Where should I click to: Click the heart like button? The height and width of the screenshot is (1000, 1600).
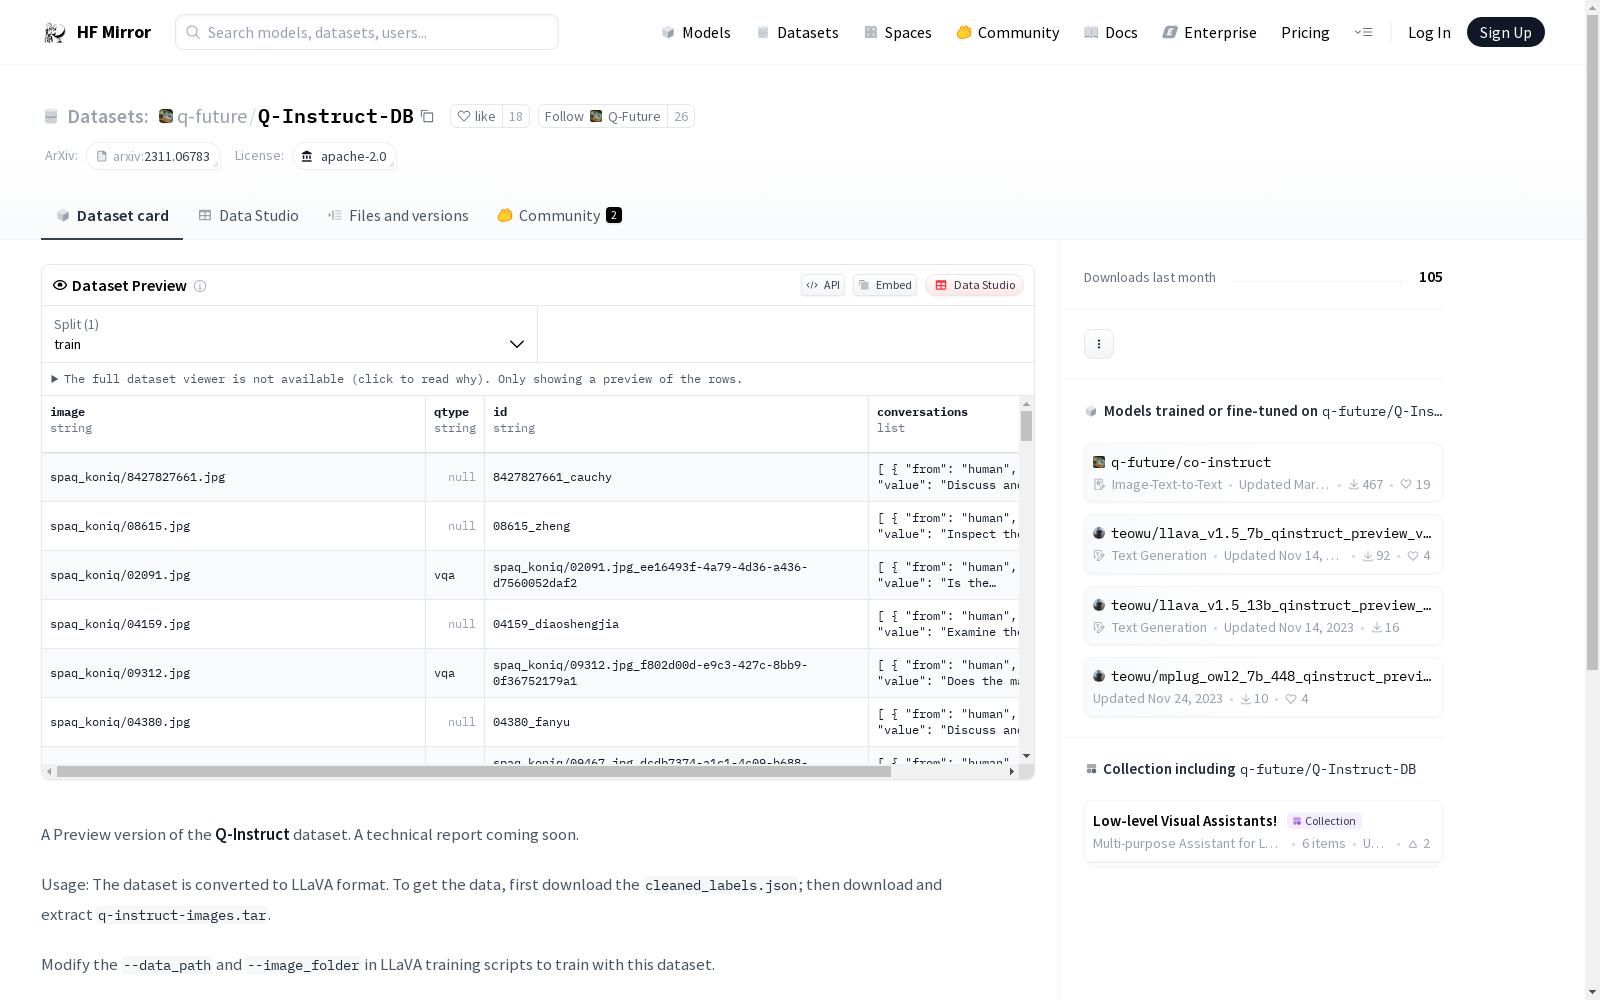pyautogui.click(x=476, y=116)
